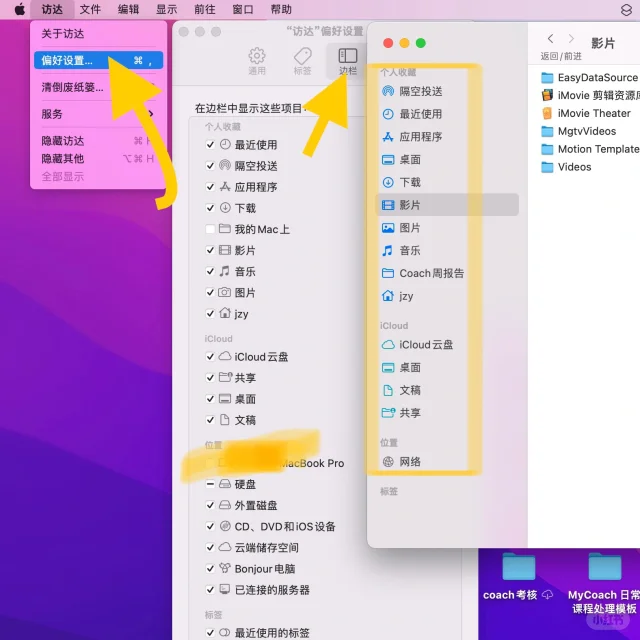Image resolution: width=640 pixels, height=640 pixels.
Task: Click the 共享 shared folder icon in sidebar
Action: (388, 413)
